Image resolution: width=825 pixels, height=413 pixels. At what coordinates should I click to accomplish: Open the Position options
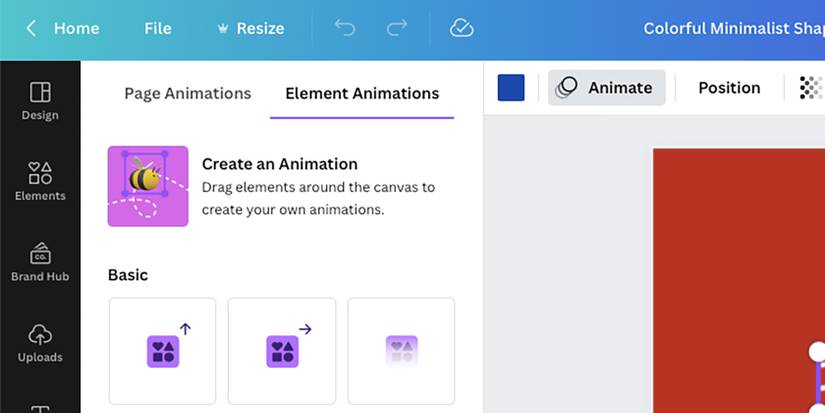729,88
